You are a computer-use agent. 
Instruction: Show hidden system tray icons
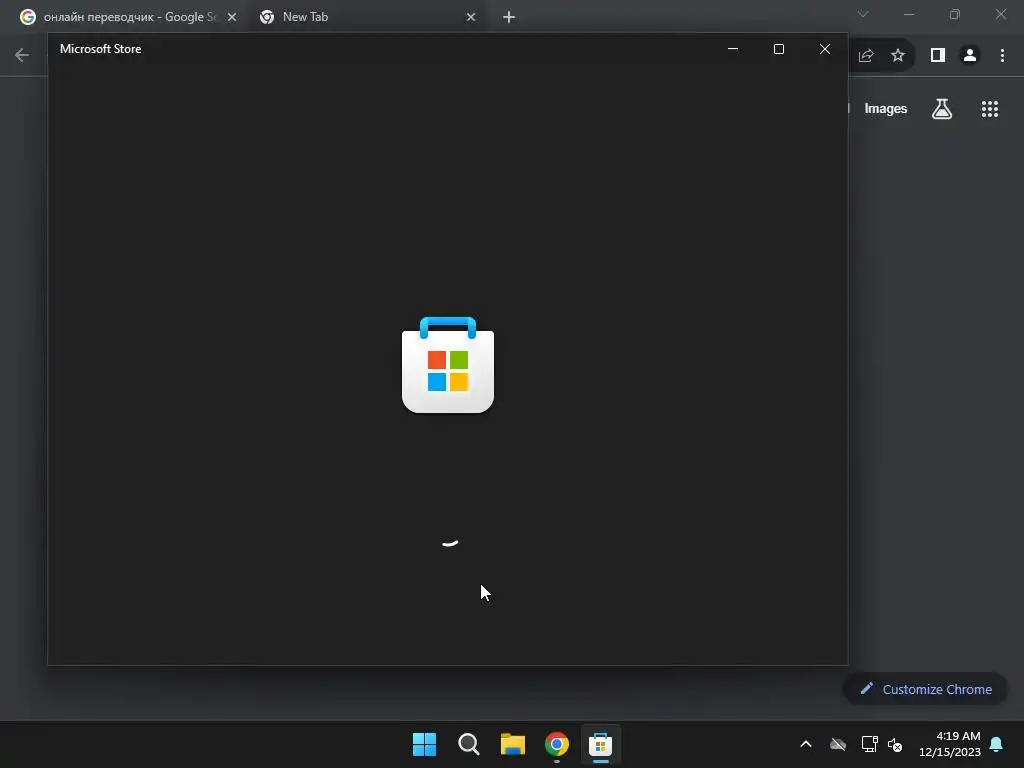pos(806,744)
